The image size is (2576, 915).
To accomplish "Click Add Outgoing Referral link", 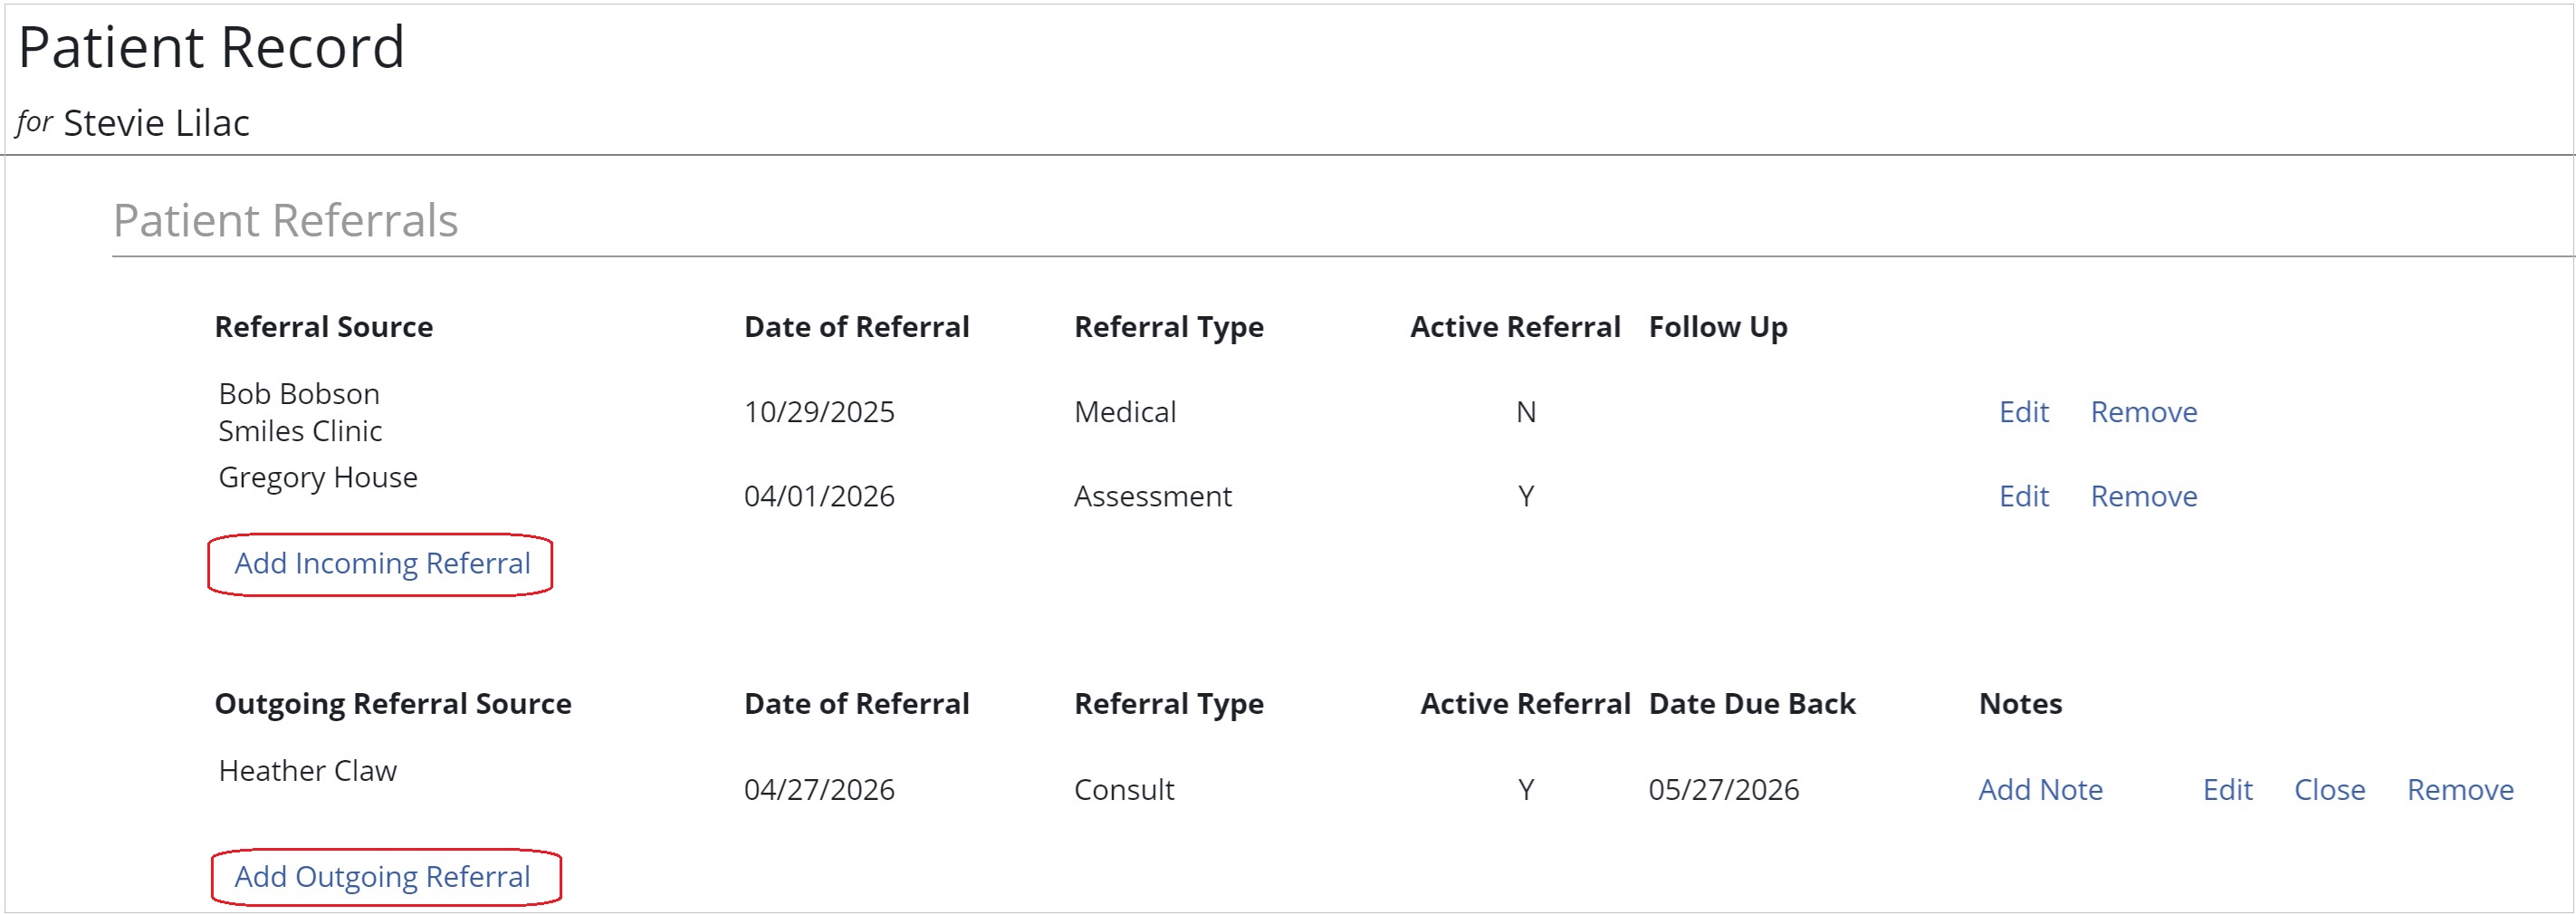I will point(382,877).
